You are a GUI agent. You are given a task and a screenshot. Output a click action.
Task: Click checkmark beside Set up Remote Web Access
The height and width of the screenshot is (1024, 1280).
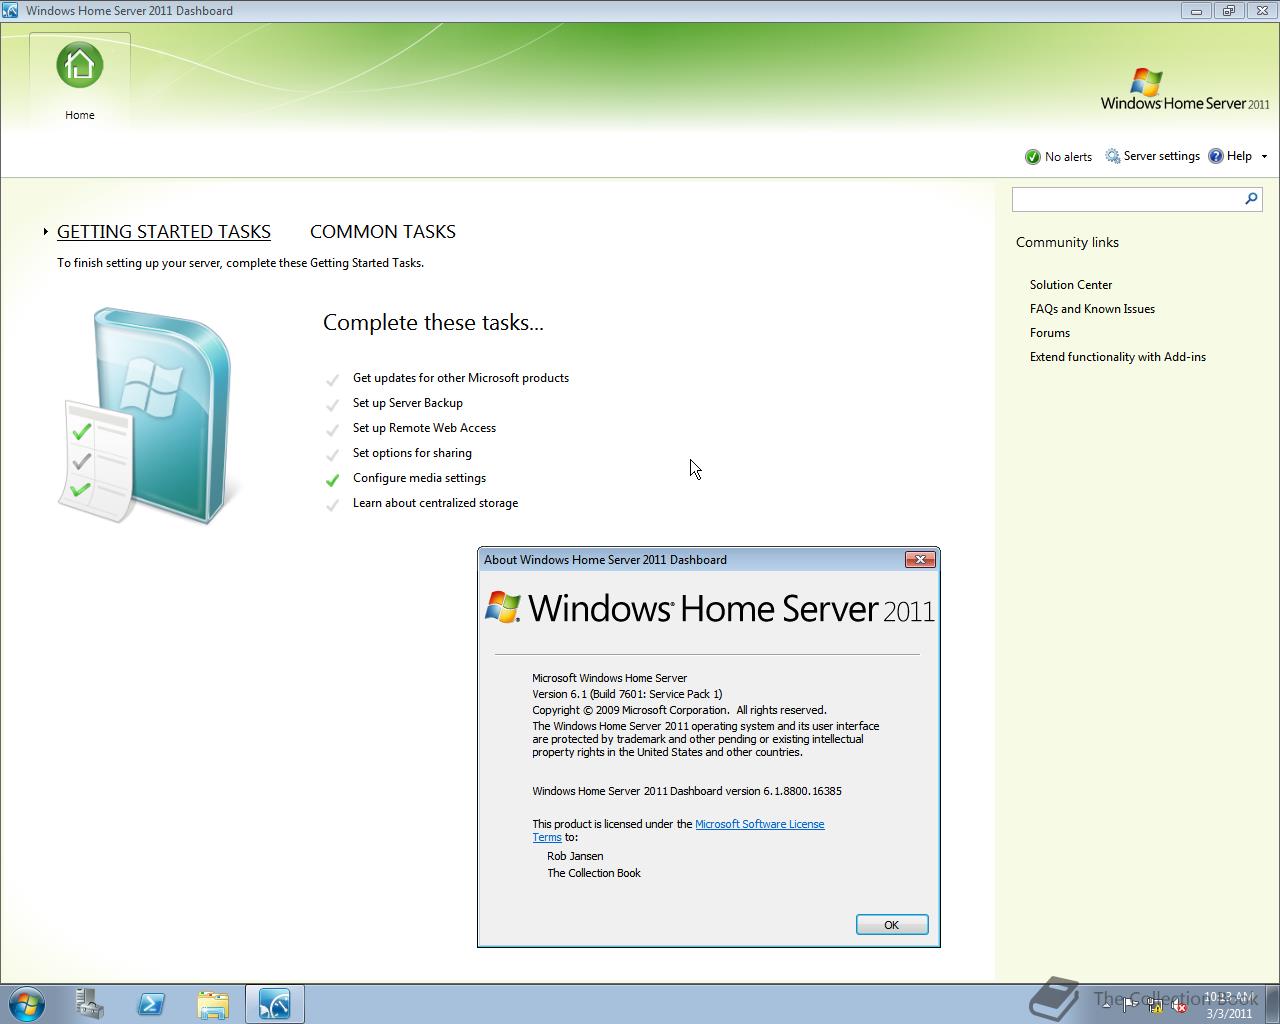(333, 429)
